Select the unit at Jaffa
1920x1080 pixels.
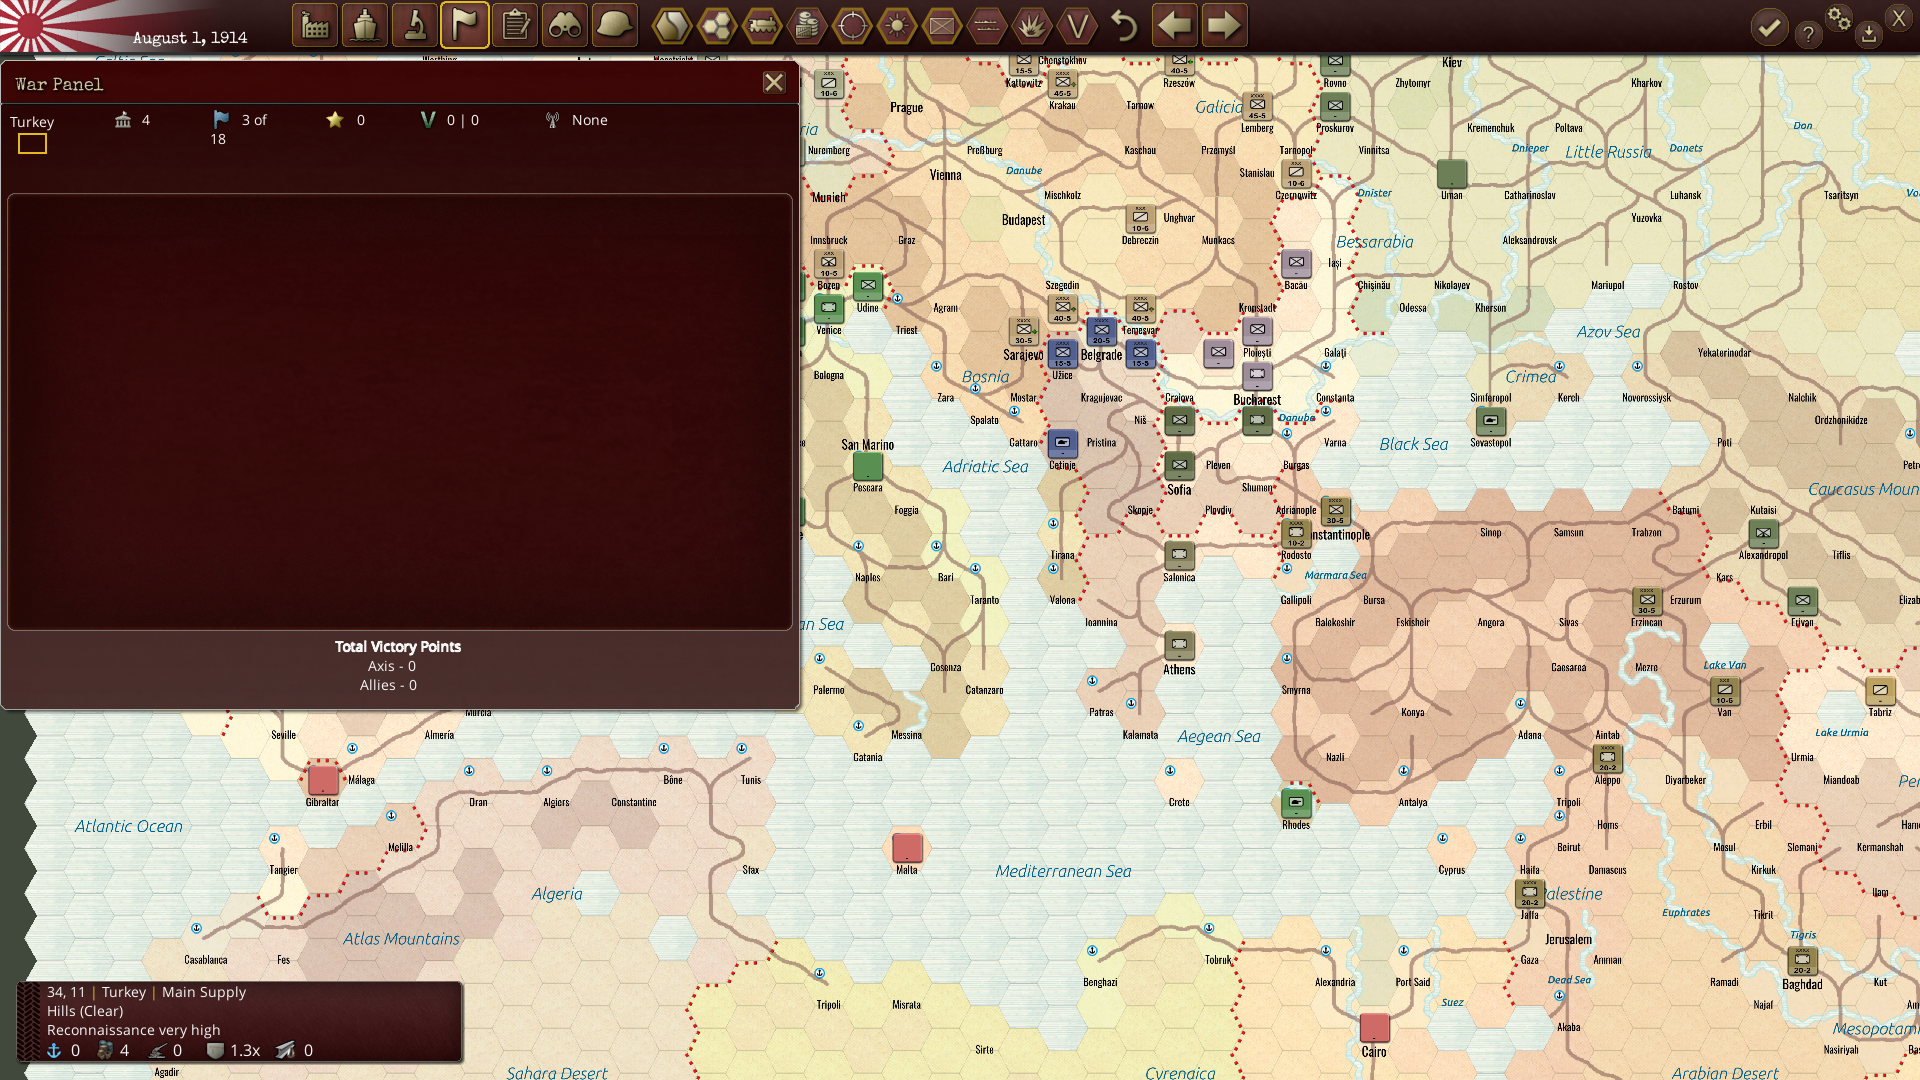point(1529,892)
